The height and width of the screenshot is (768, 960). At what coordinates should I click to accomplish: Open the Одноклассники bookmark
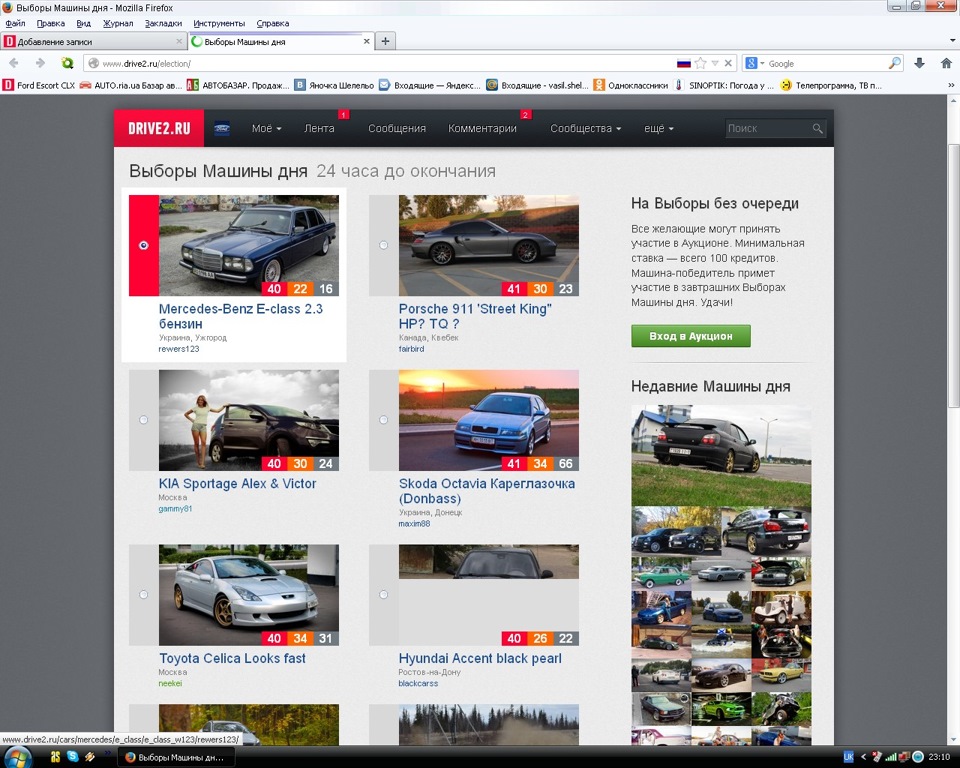[630, 86]
